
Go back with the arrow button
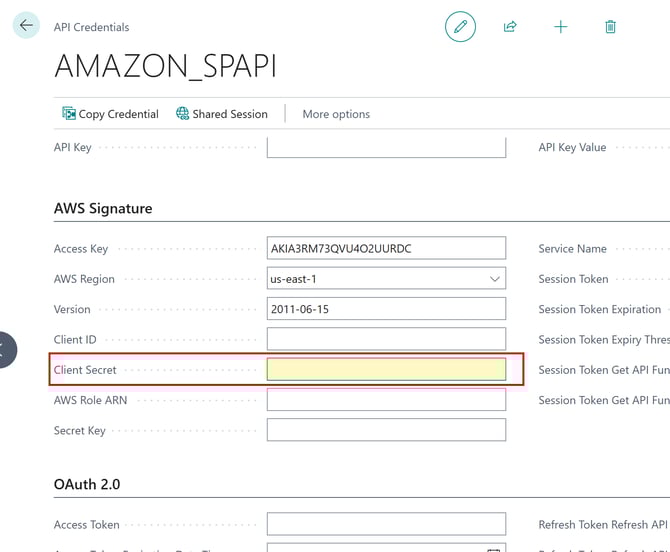pos(26,26)
